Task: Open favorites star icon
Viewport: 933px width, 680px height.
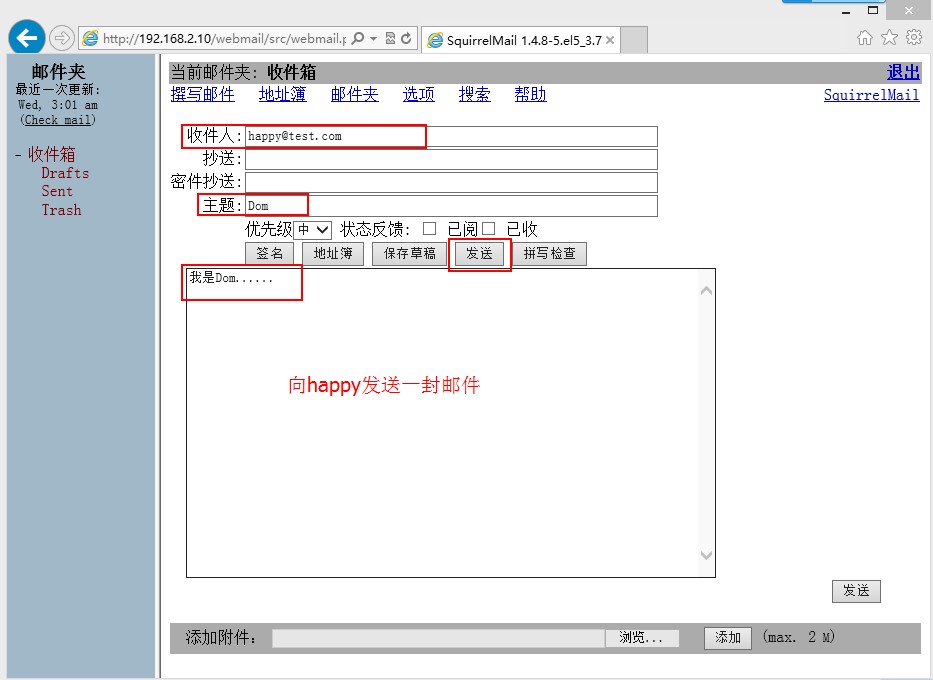Action: pyautogui.click(x=889, y=37)
